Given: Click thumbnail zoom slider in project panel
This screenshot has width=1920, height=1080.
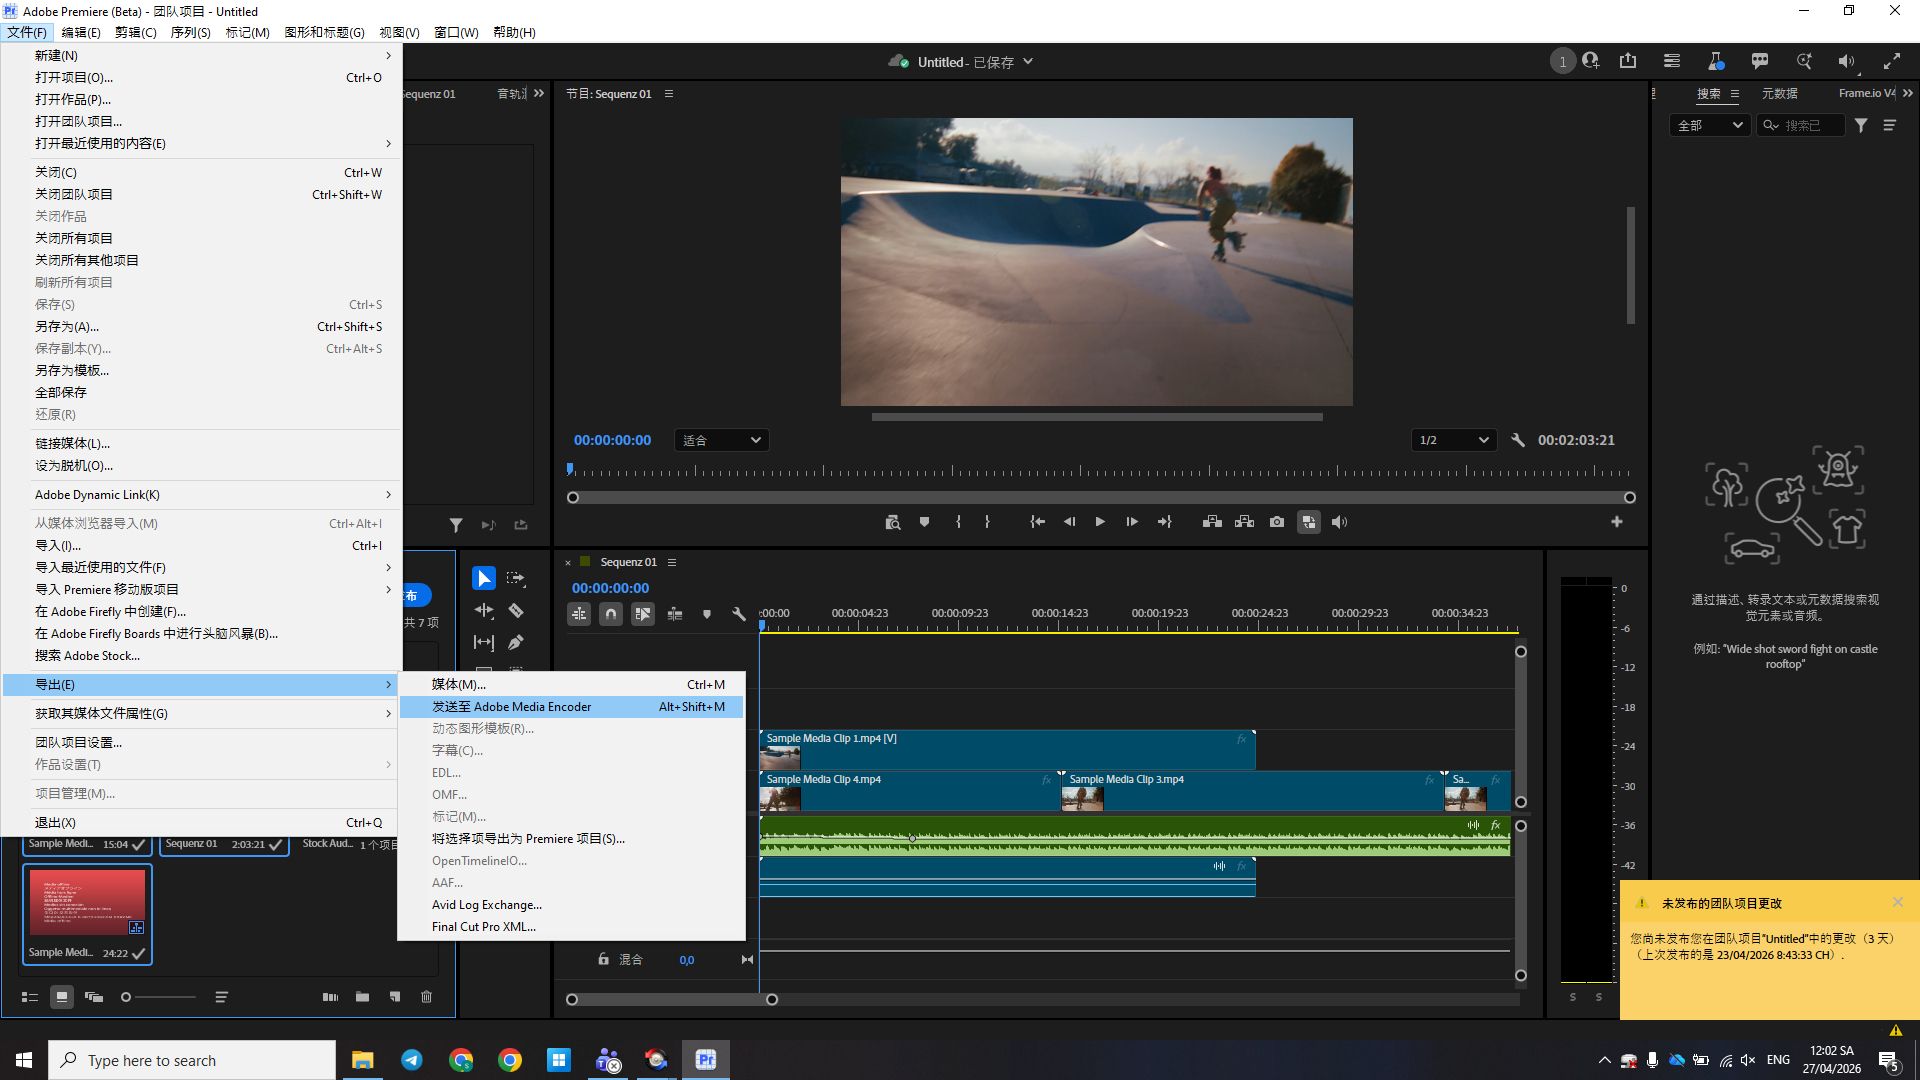Looking at the screenshot, I should pos(159,997).
